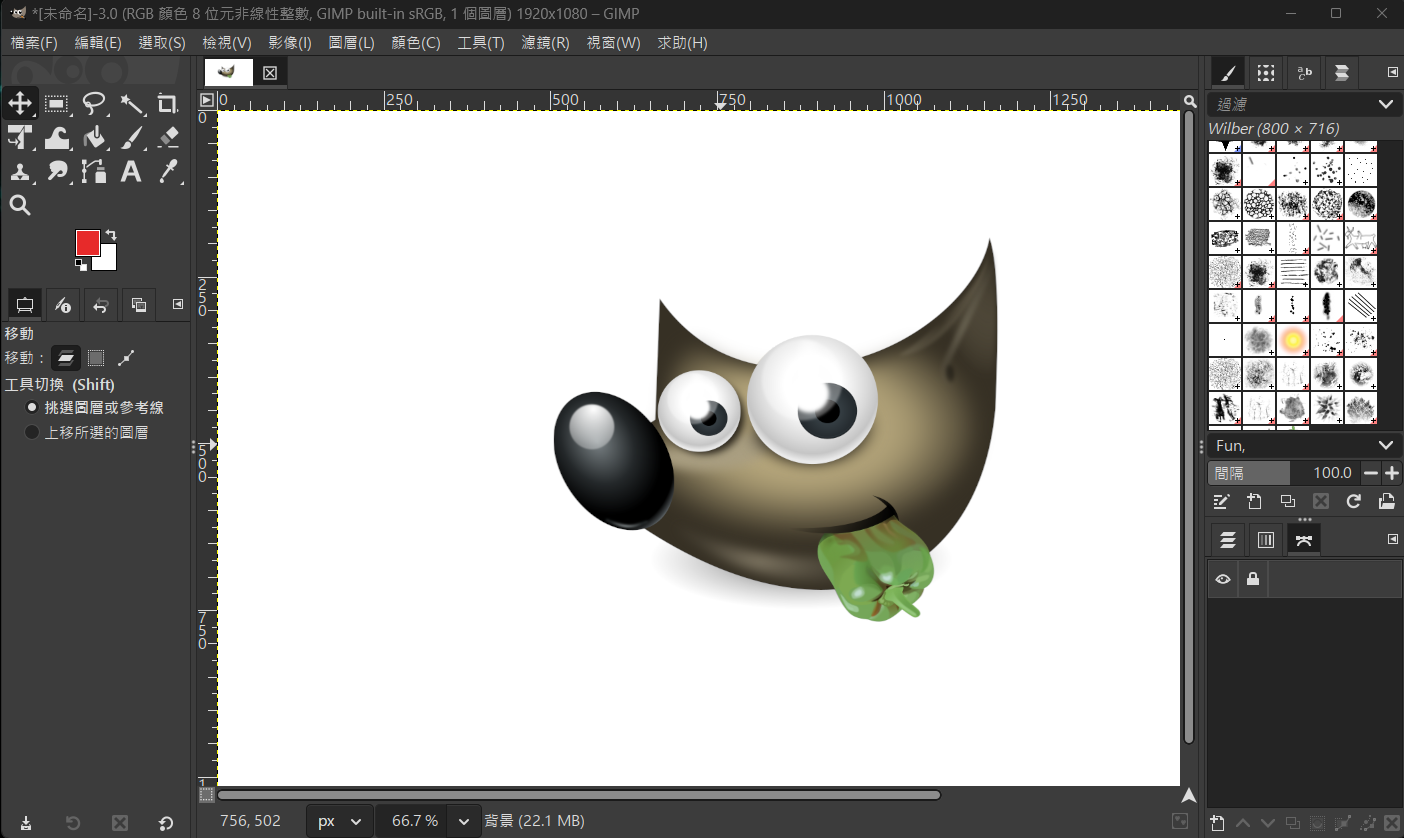Viewport: 1404px width, 838px height.
Task: Switch to Layers tab in lower dock
Action: [x=1228, y=540]
